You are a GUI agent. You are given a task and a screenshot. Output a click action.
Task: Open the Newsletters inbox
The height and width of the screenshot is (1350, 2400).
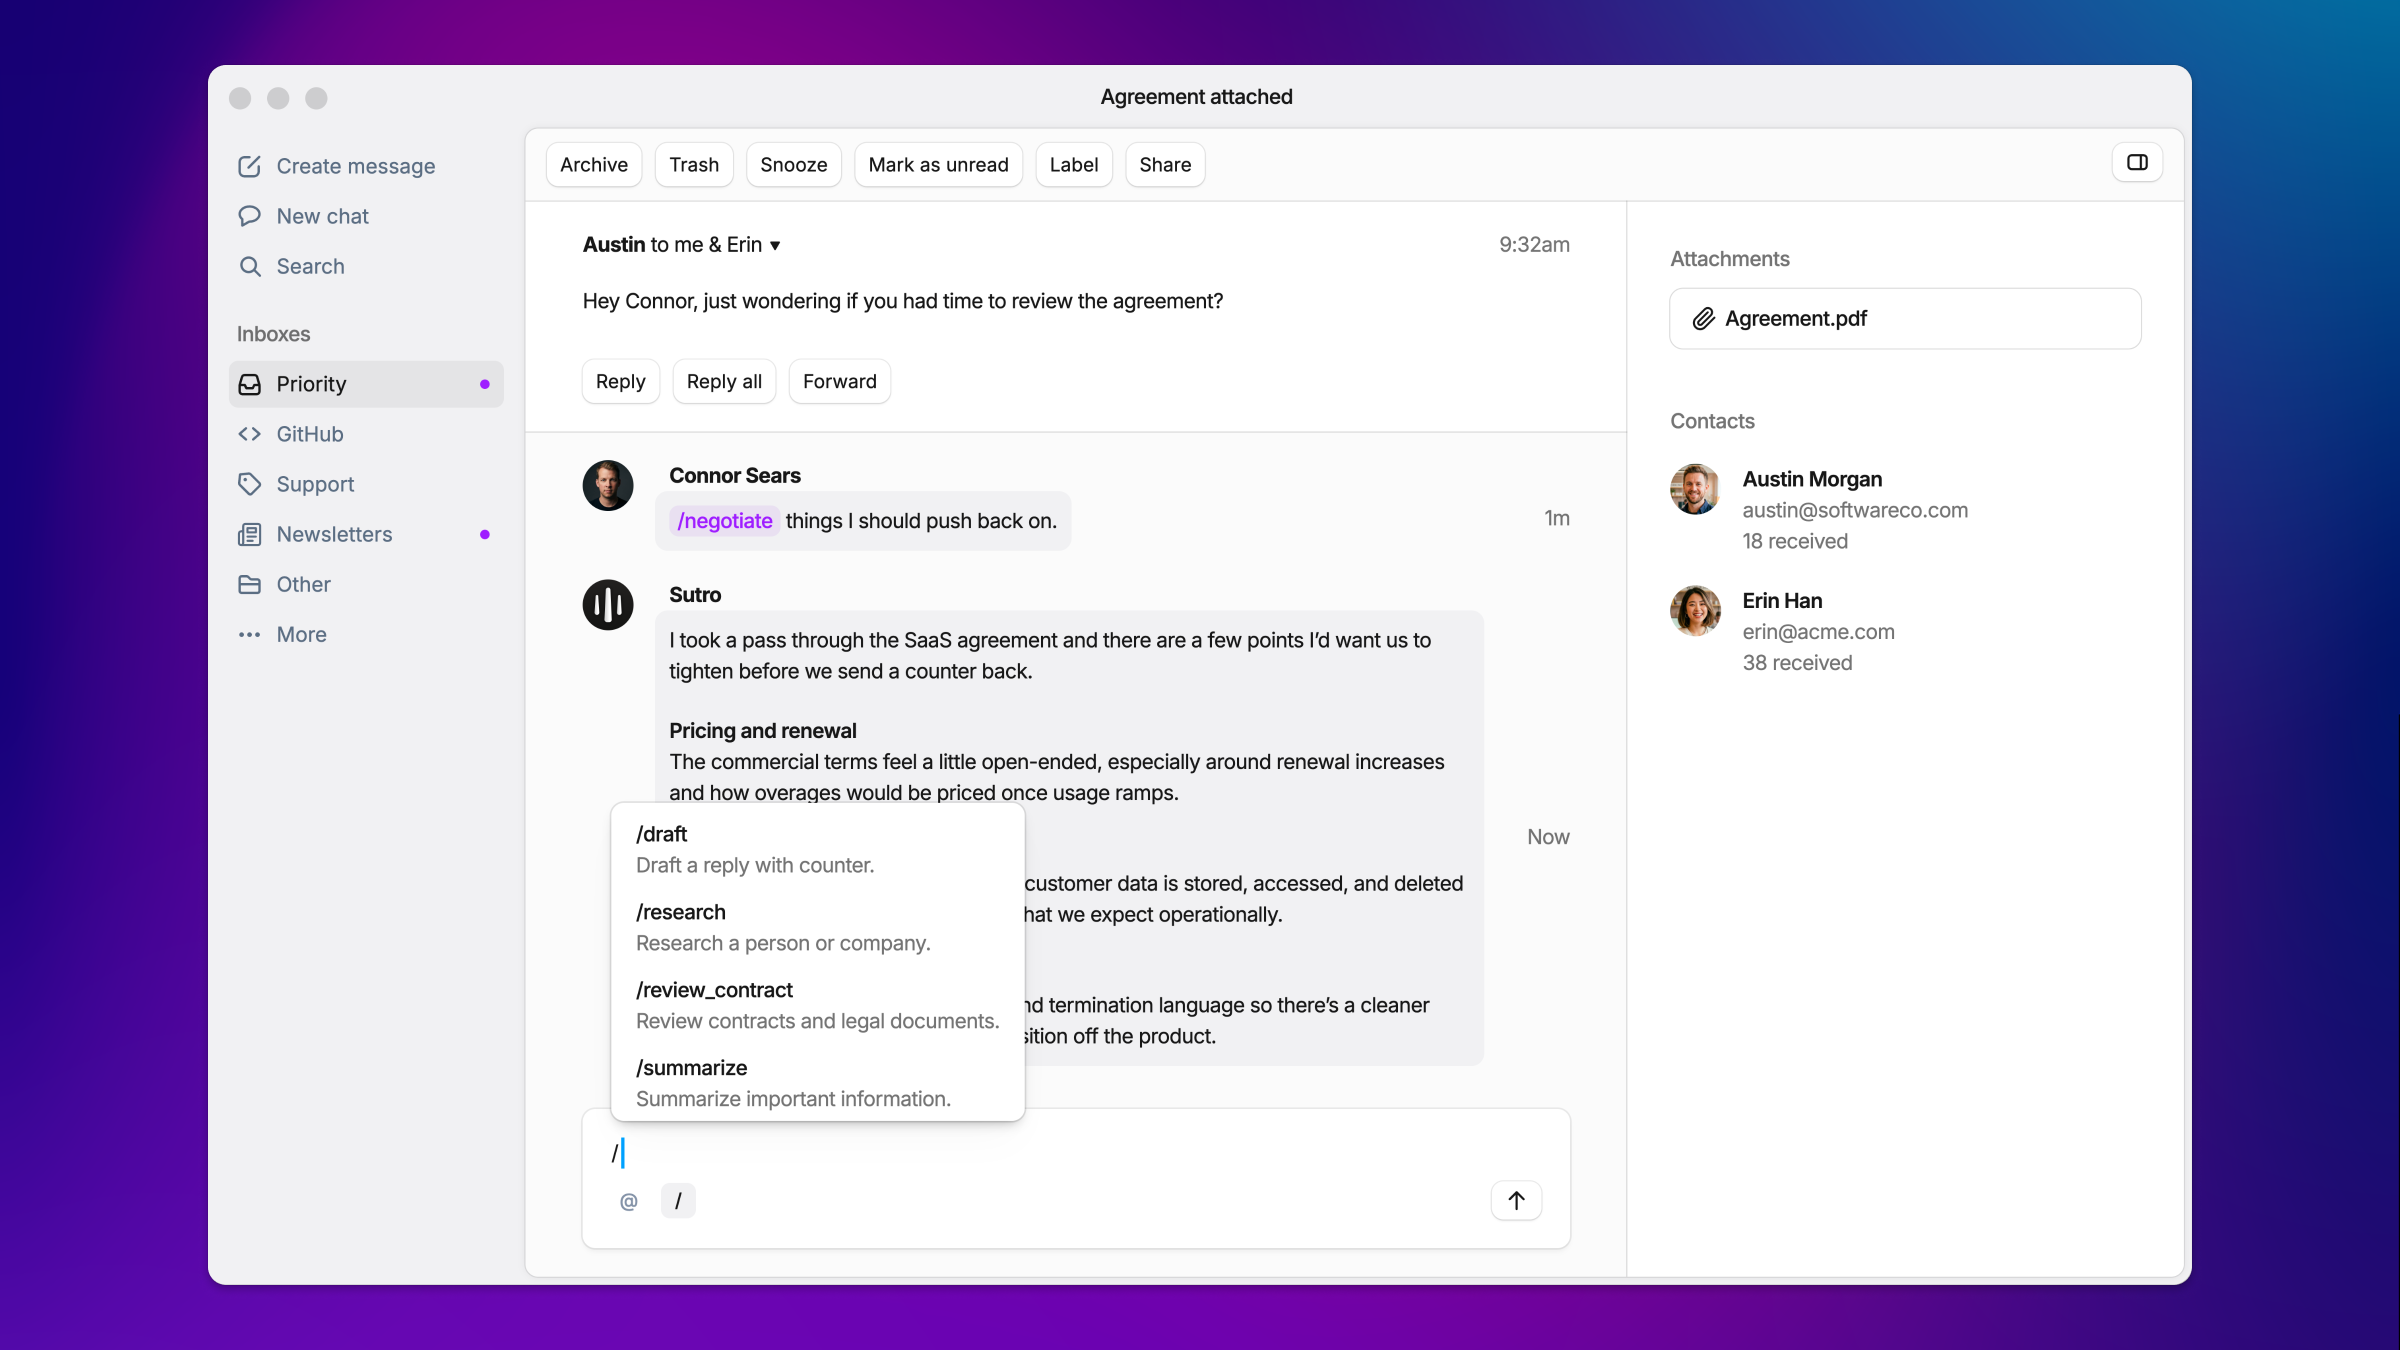[334, 534]
